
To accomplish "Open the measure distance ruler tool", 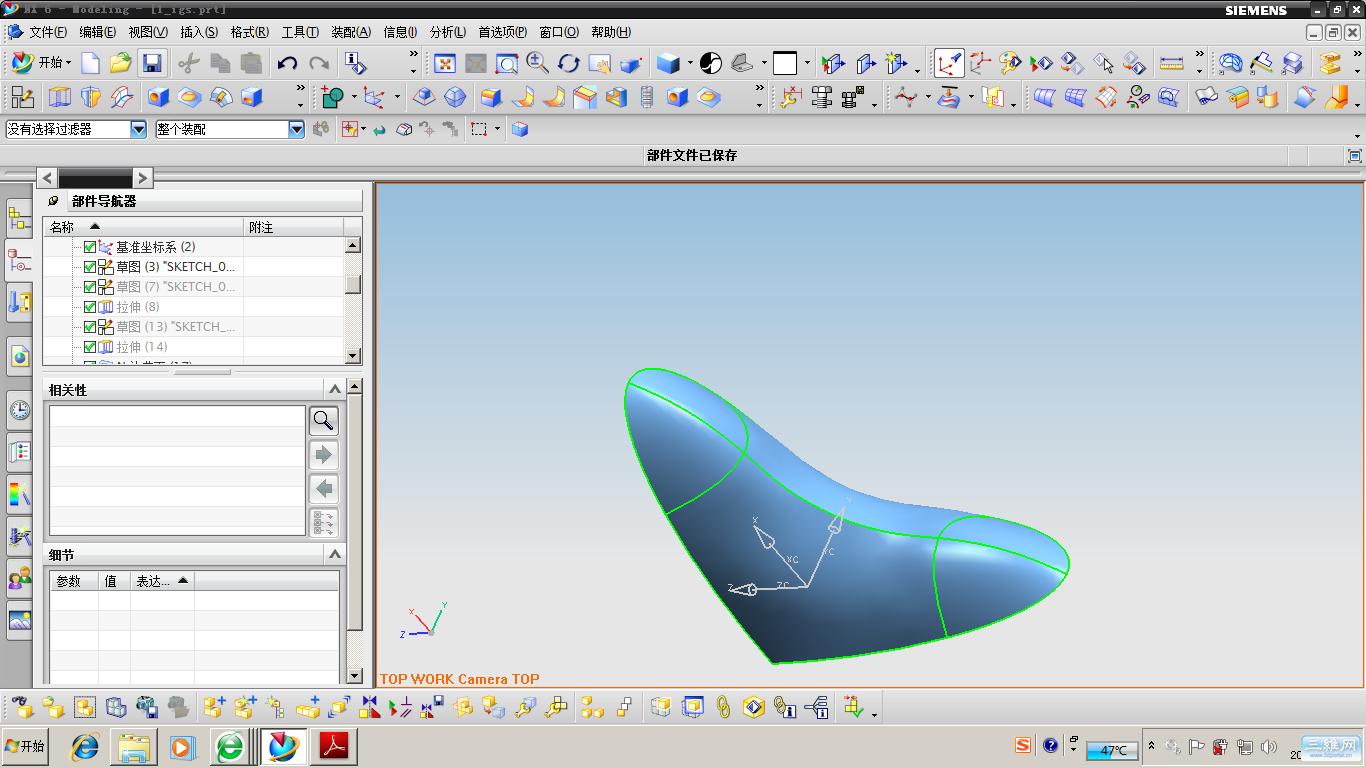I will [1171, 63].
